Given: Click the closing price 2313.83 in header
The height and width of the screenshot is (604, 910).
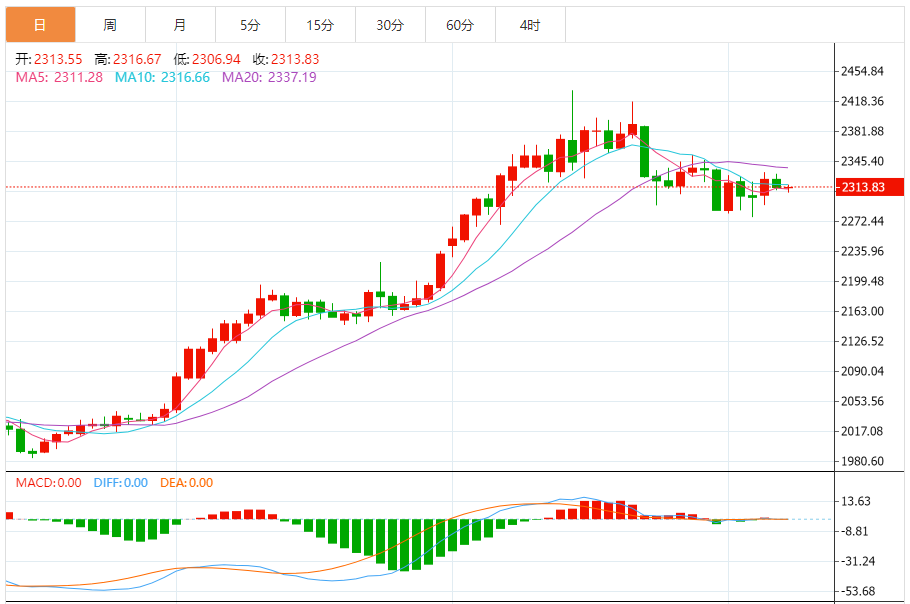Looking at the screenshot, I should 295,59.
